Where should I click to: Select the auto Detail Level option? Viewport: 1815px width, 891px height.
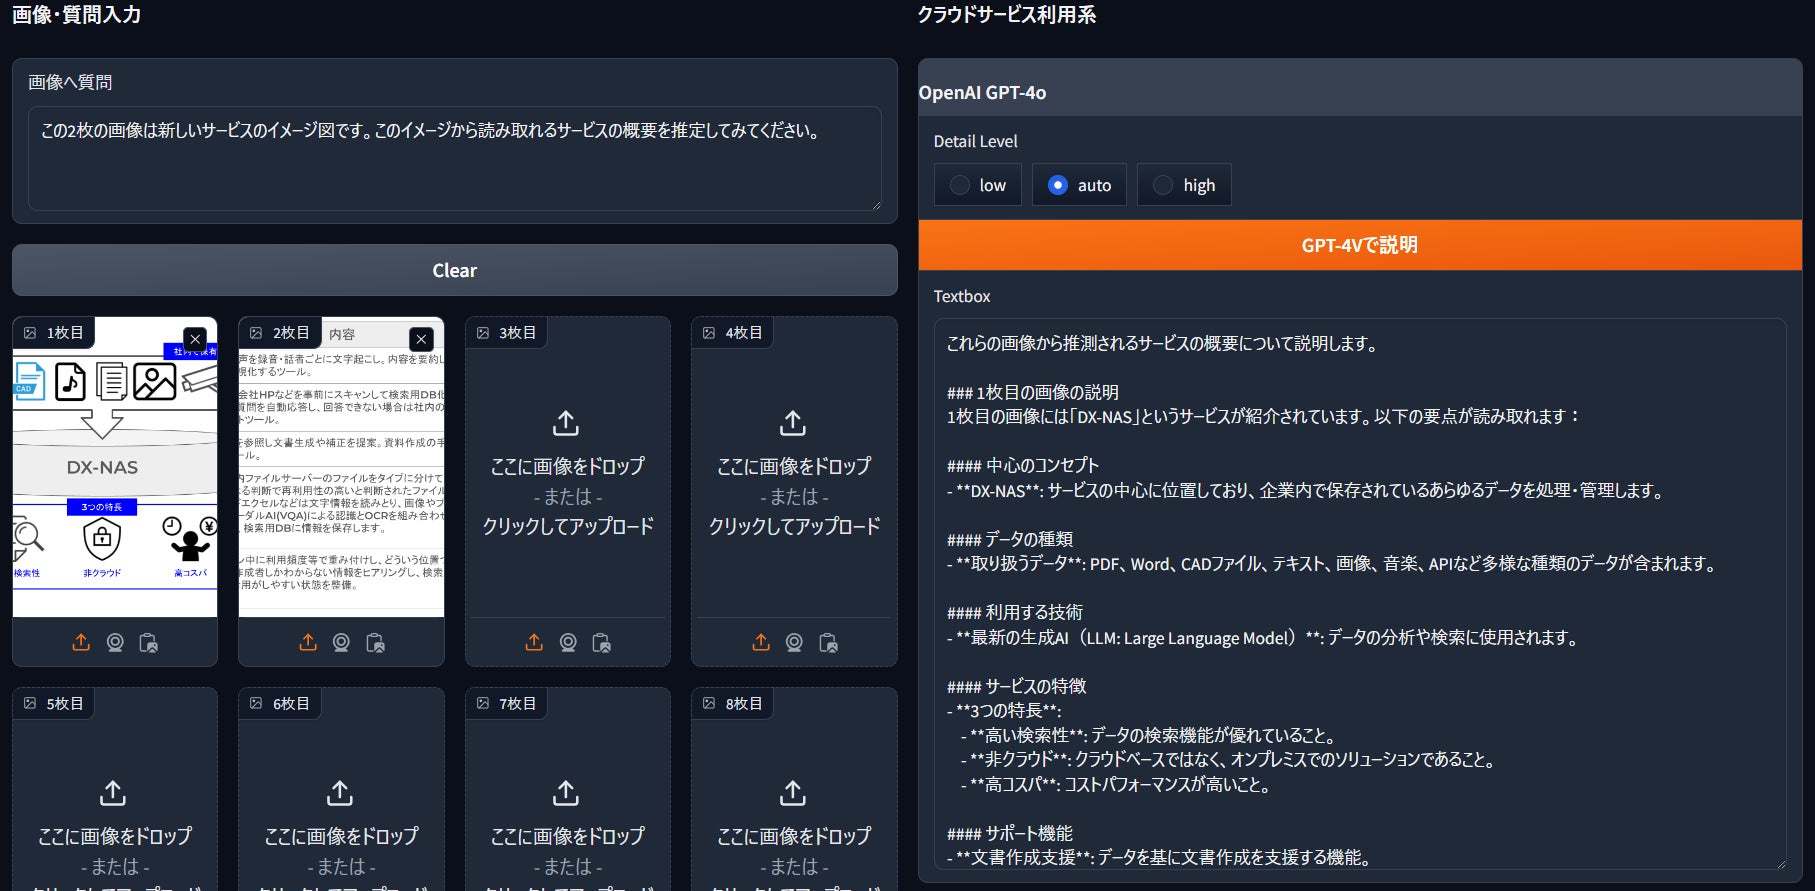pyautogui.click(x=1079, y=185)
